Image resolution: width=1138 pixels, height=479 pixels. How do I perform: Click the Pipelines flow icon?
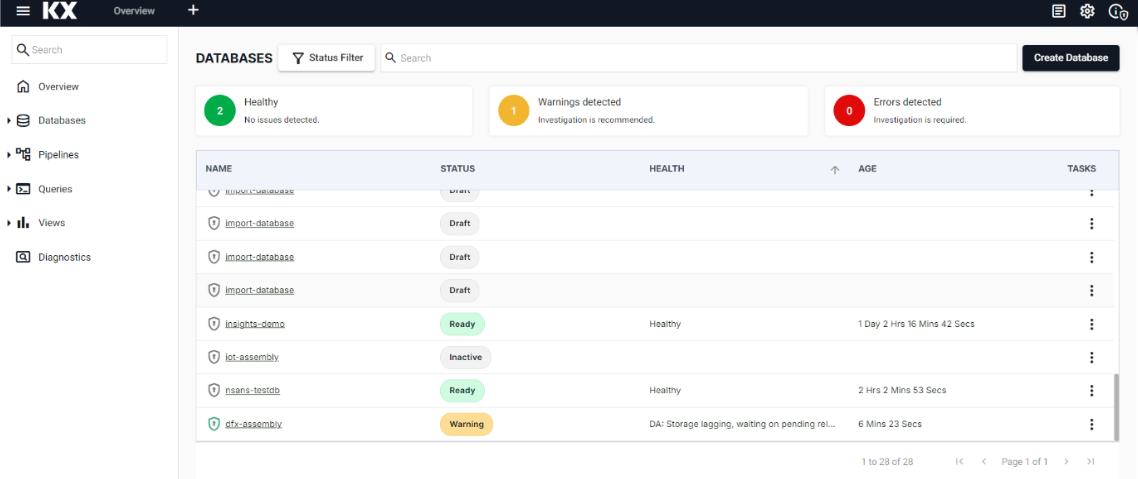(22, 155)
